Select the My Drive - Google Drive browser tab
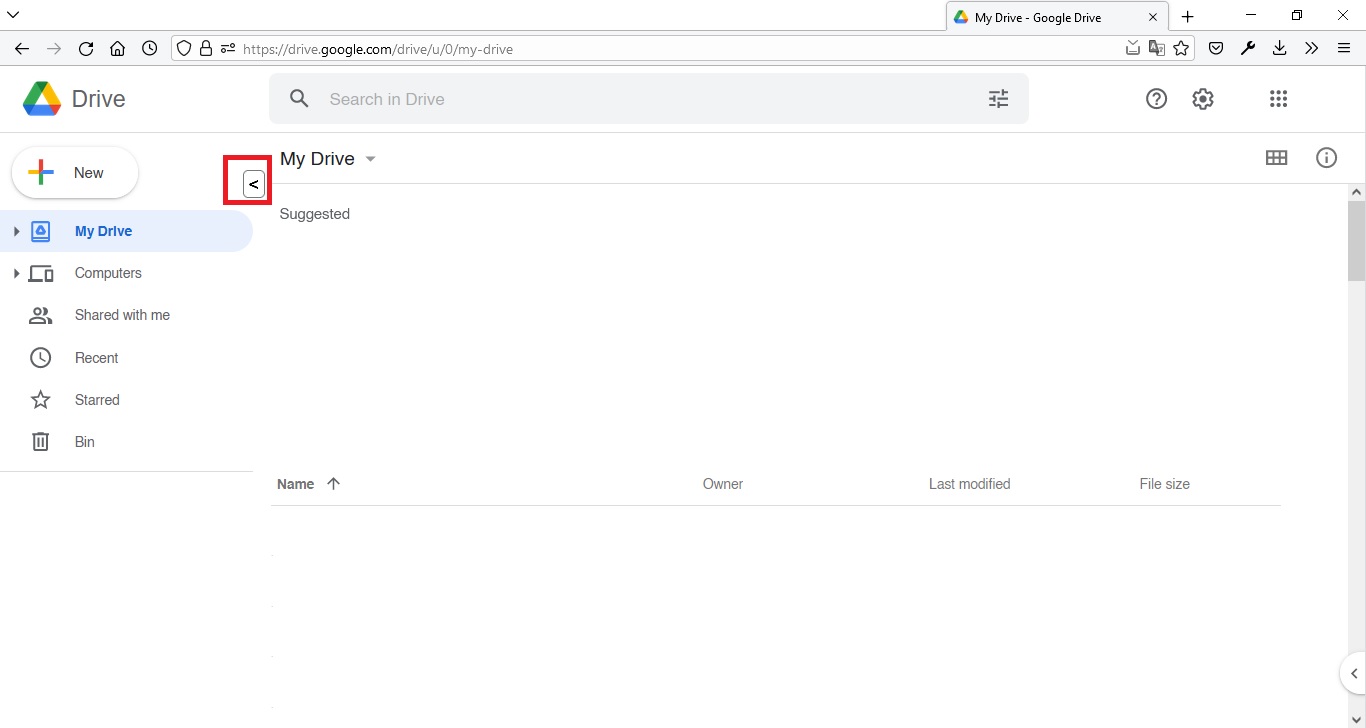The image size is (1366, 728). click(x=1040, y=16)
